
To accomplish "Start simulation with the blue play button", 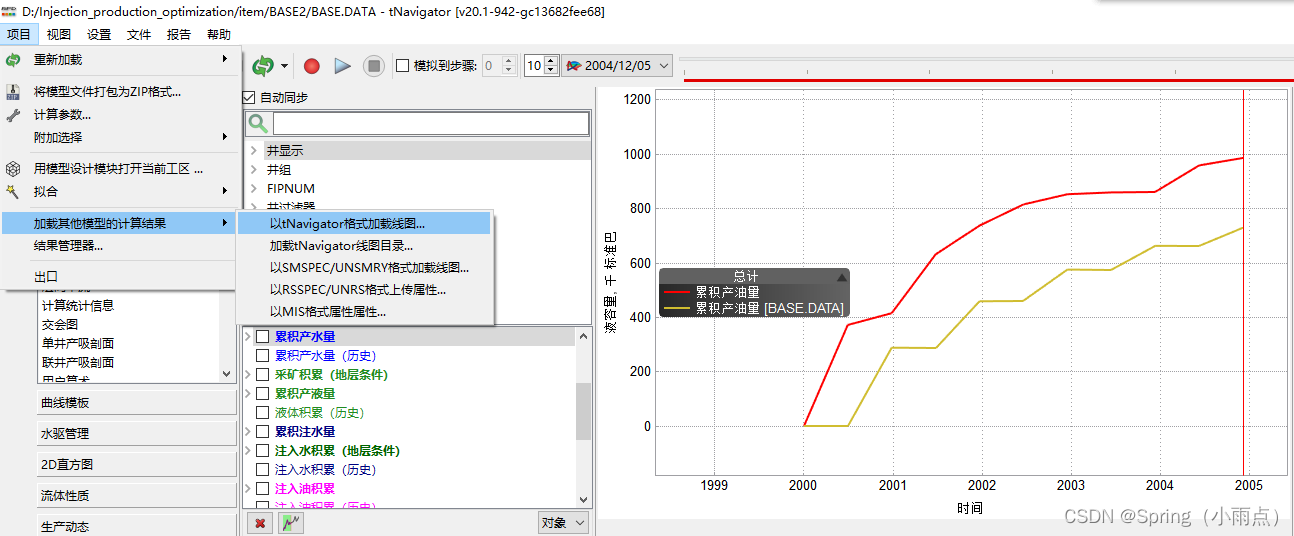I will tap(343, 66).
